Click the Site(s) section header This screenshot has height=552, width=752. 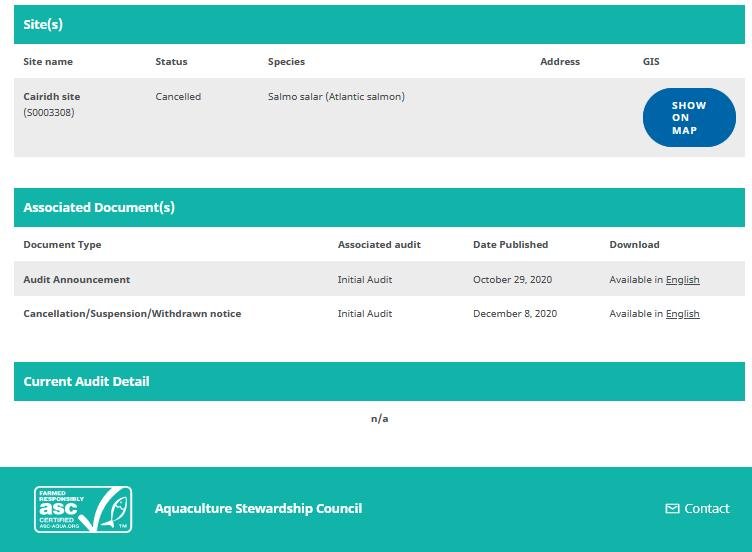click(x=43, y=25)
